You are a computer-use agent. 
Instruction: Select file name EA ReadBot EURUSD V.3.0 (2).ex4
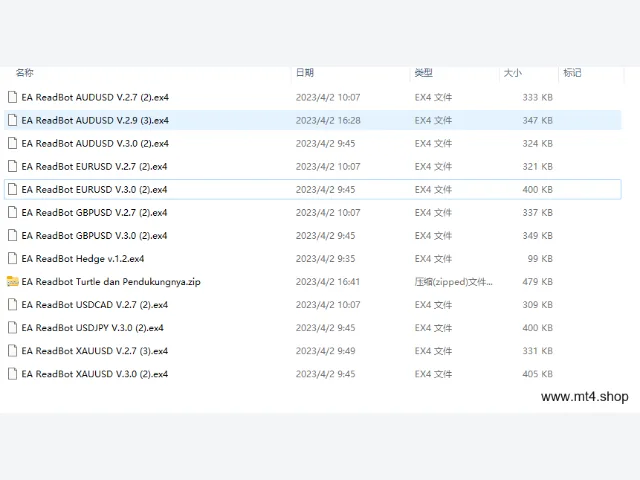pos(94,190)
